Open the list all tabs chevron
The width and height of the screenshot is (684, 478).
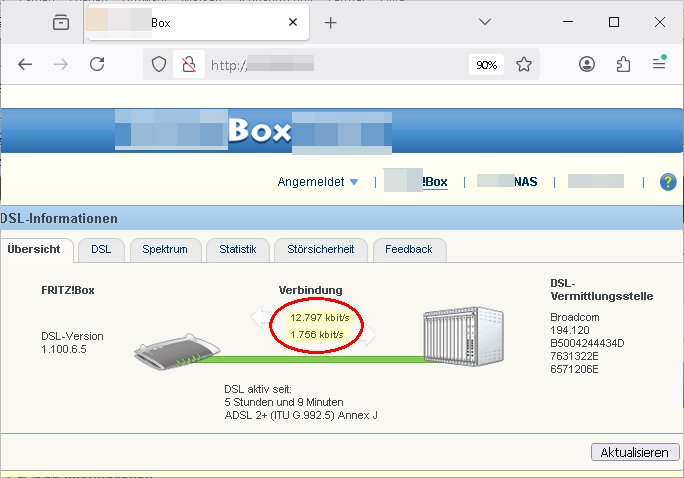pyautogui.click(x=484, y=22)
